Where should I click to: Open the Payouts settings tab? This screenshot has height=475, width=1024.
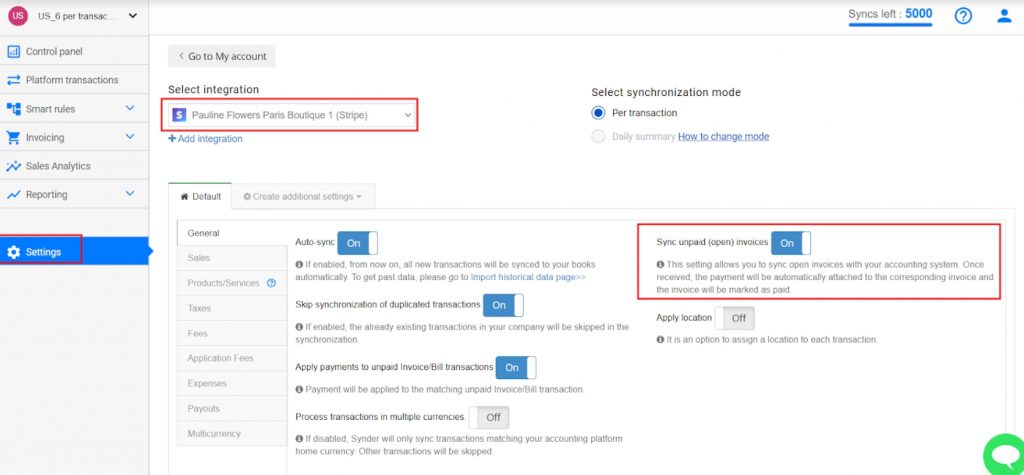(x=203, y=408)
